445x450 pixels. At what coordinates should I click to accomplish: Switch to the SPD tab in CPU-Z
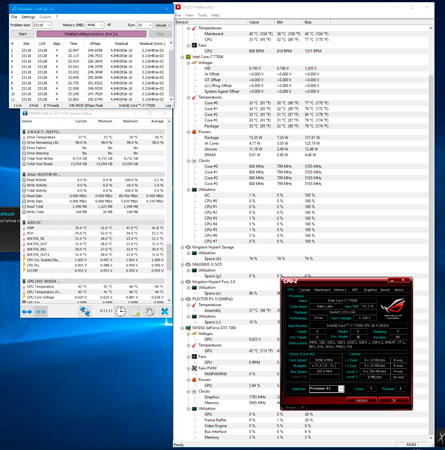355,290
